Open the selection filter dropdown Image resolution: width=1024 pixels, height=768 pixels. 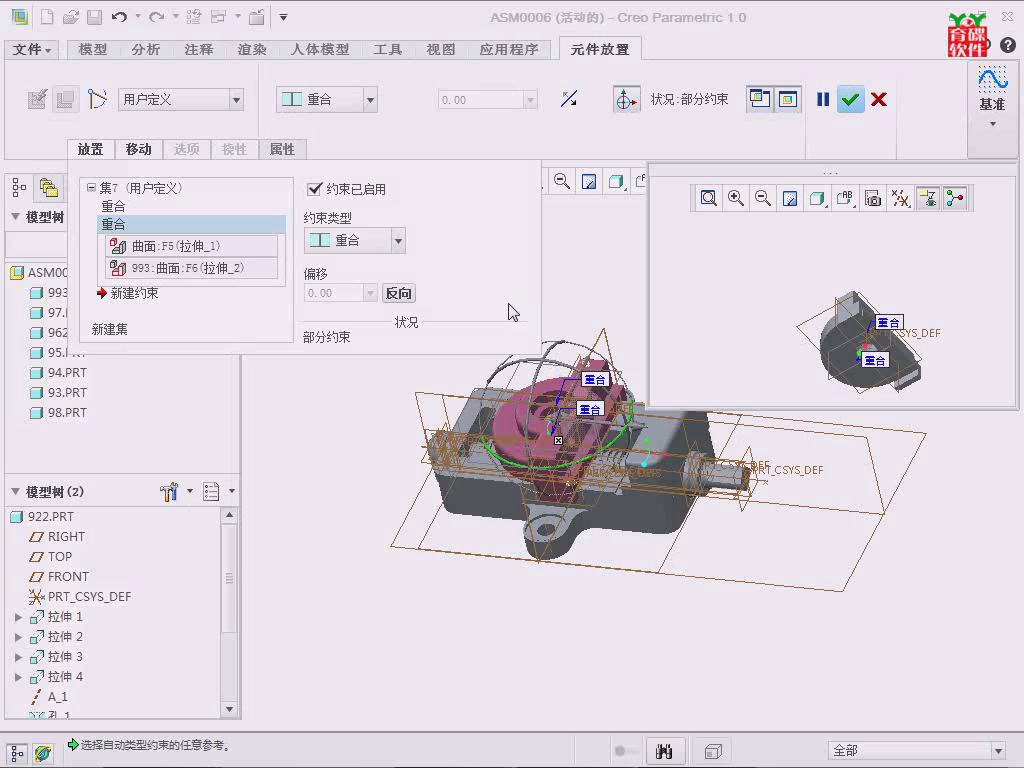[997, 751]
